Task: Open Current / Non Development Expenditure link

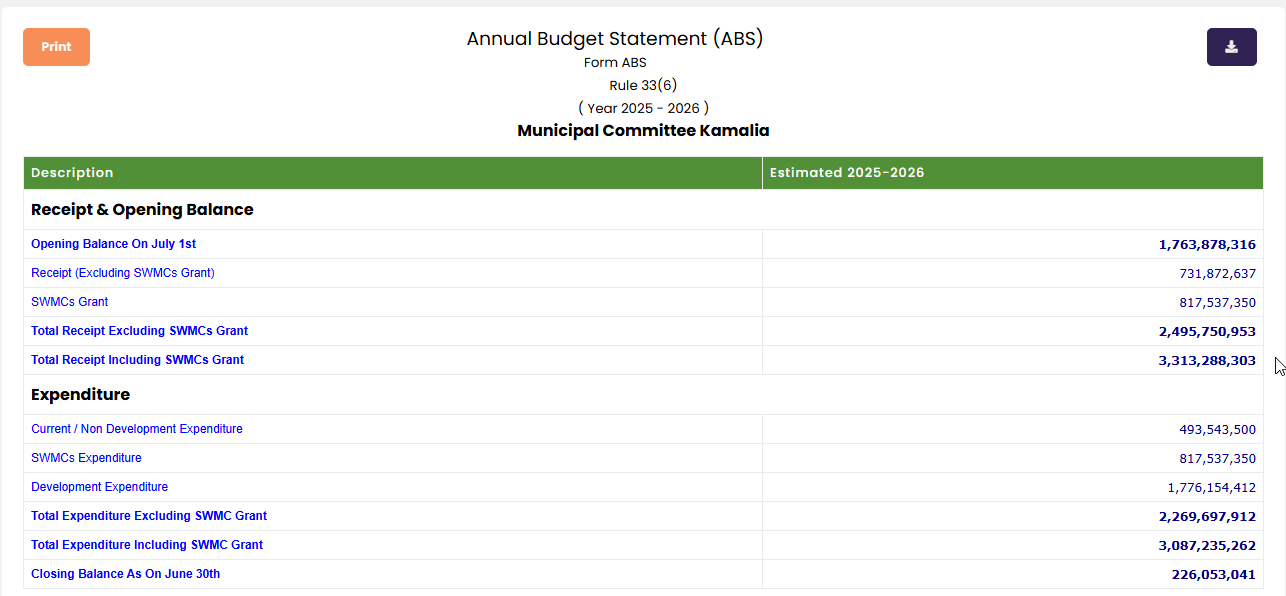Action: 137,429
